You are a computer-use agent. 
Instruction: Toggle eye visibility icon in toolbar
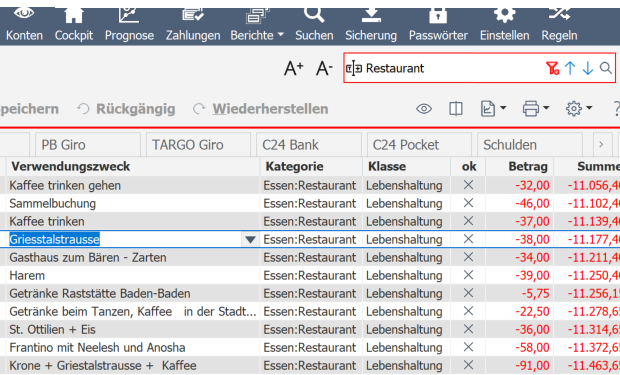pos(423,108)
